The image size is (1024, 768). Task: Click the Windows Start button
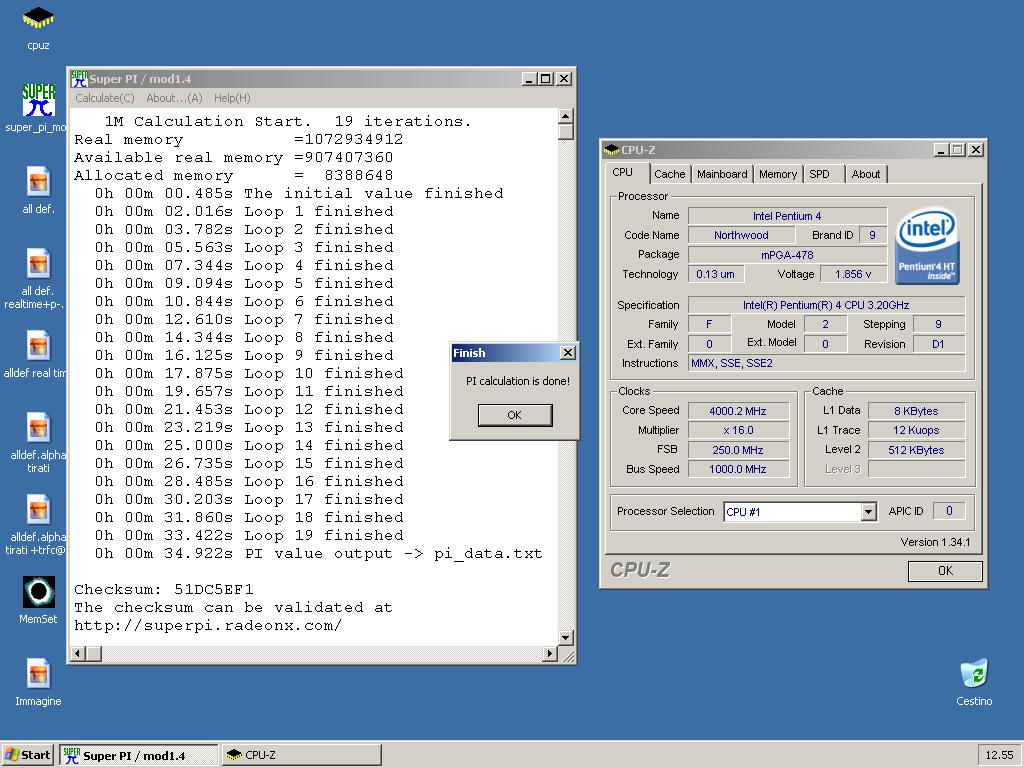click(27, 755)
